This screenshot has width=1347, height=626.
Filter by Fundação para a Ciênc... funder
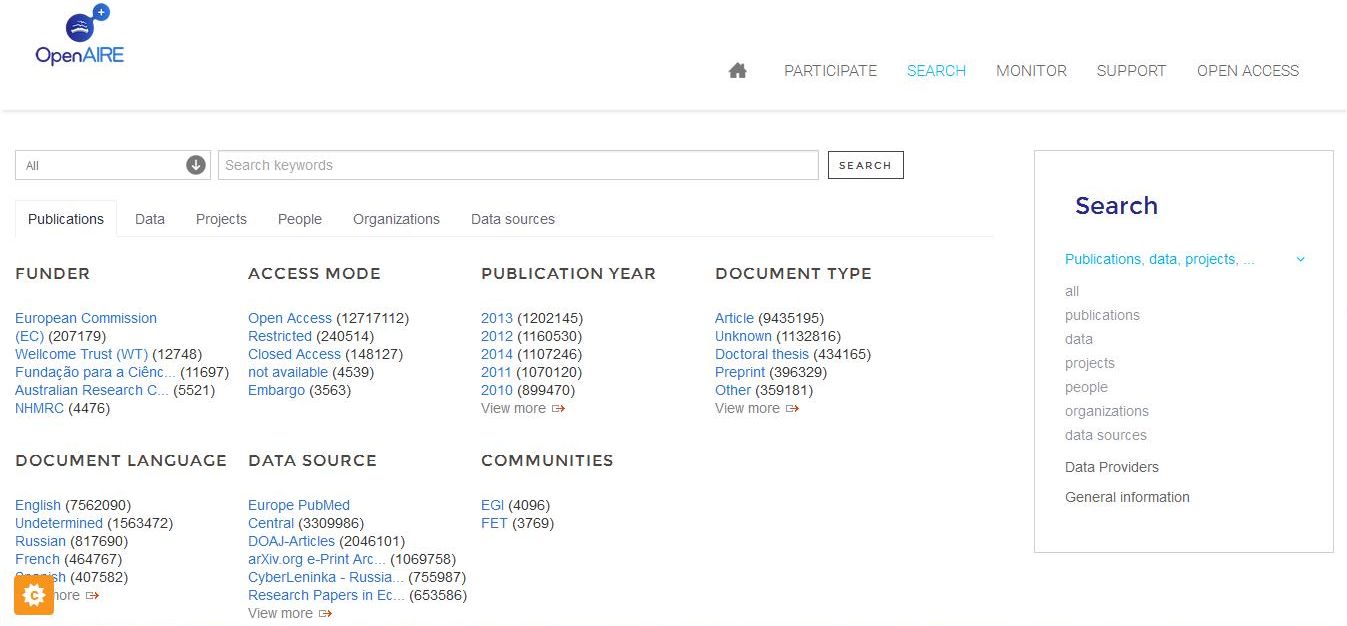[95, 372]
